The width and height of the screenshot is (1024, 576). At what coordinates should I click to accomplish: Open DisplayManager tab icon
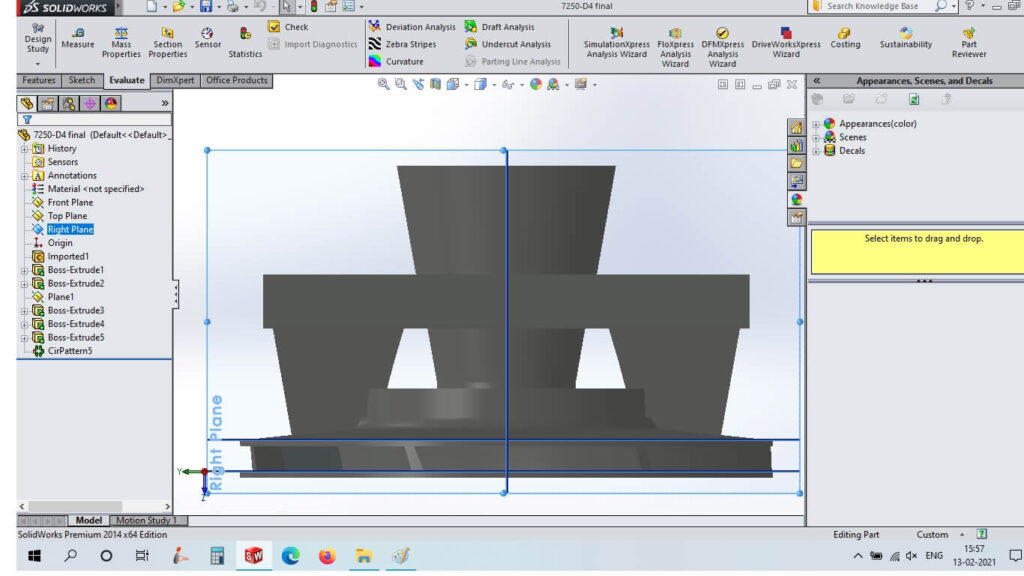(x=110, y=103)
